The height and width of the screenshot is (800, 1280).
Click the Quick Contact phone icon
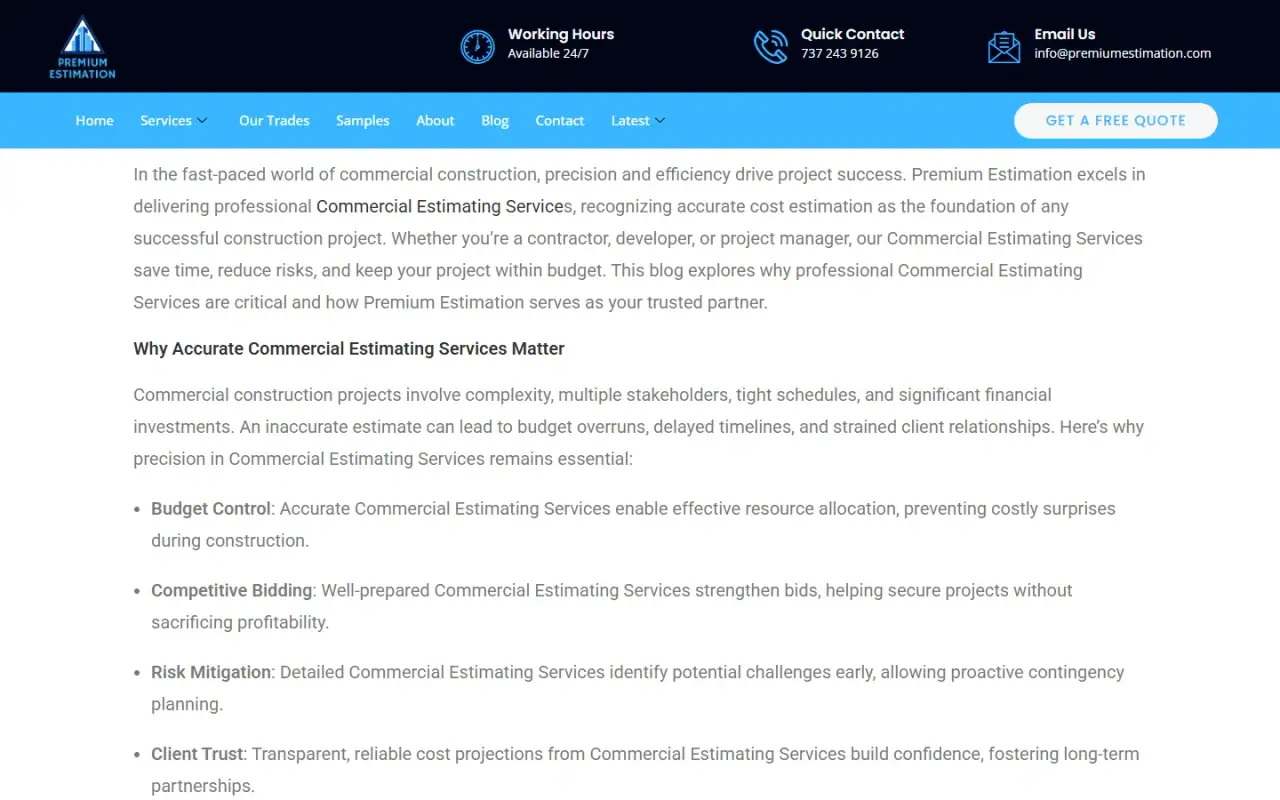tap(770, 46)
